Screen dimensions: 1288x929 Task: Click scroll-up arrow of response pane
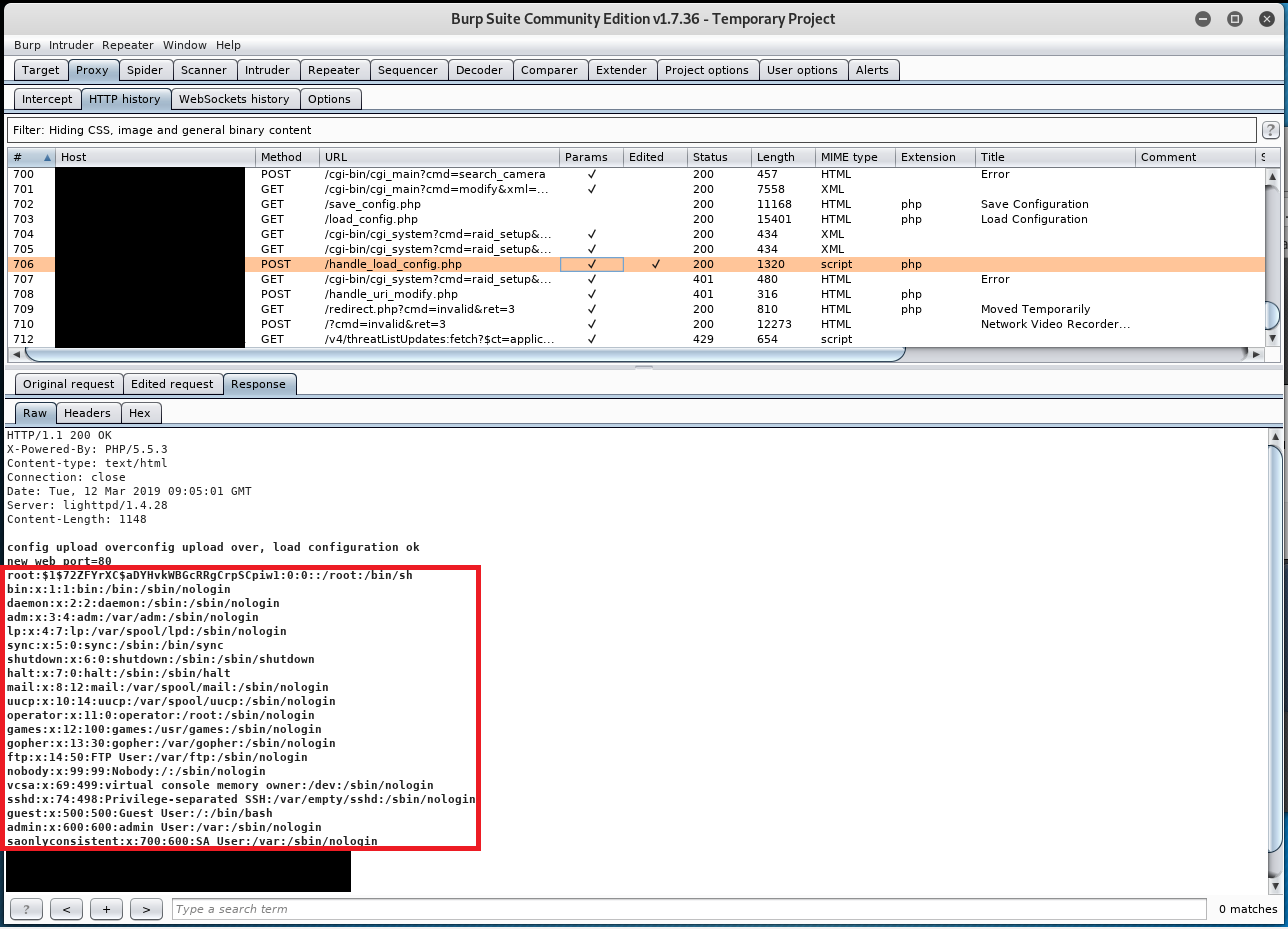(1273, 437)
